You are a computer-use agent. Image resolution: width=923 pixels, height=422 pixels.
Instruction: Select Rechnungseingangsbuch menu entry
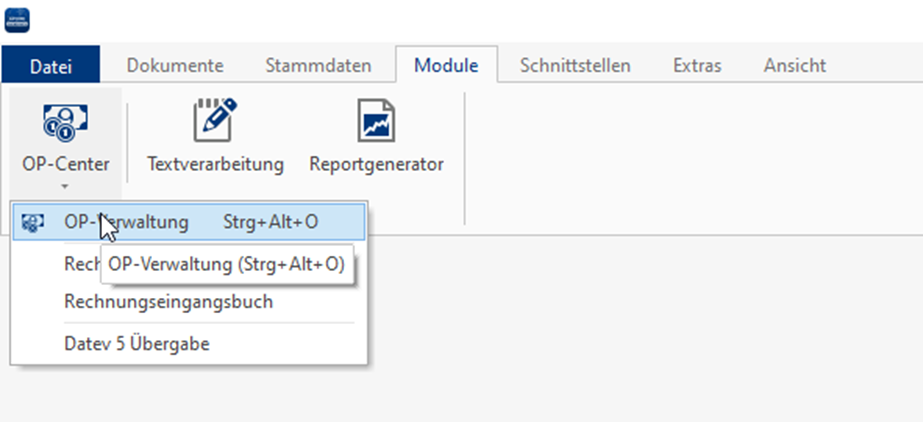[x=168, y=301]
